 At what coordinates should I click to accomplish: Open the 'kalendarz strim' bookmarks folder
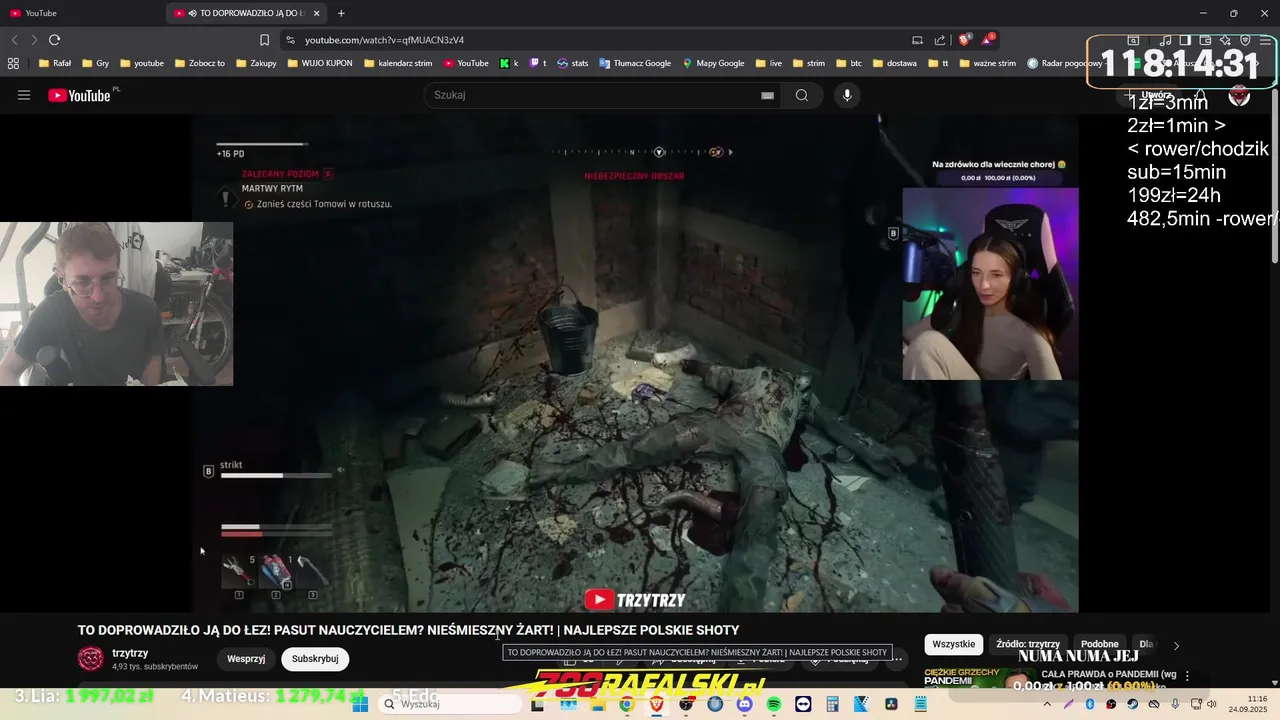tap(398, 63)
